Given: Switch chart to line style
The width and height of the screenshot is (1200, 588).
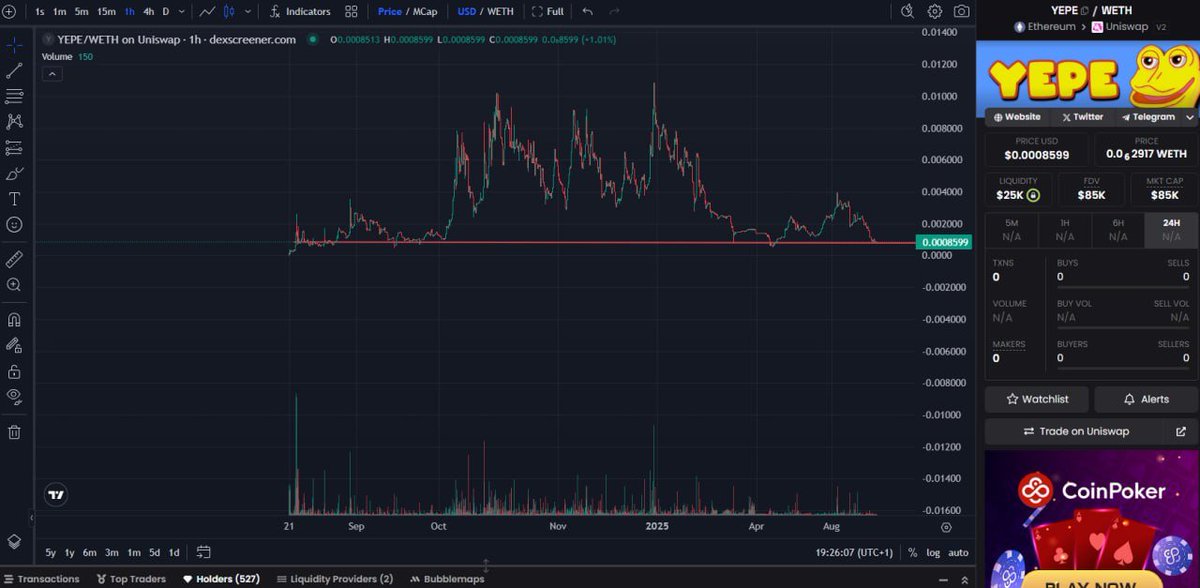Looking at the screenshot, I should coord(207,12).
